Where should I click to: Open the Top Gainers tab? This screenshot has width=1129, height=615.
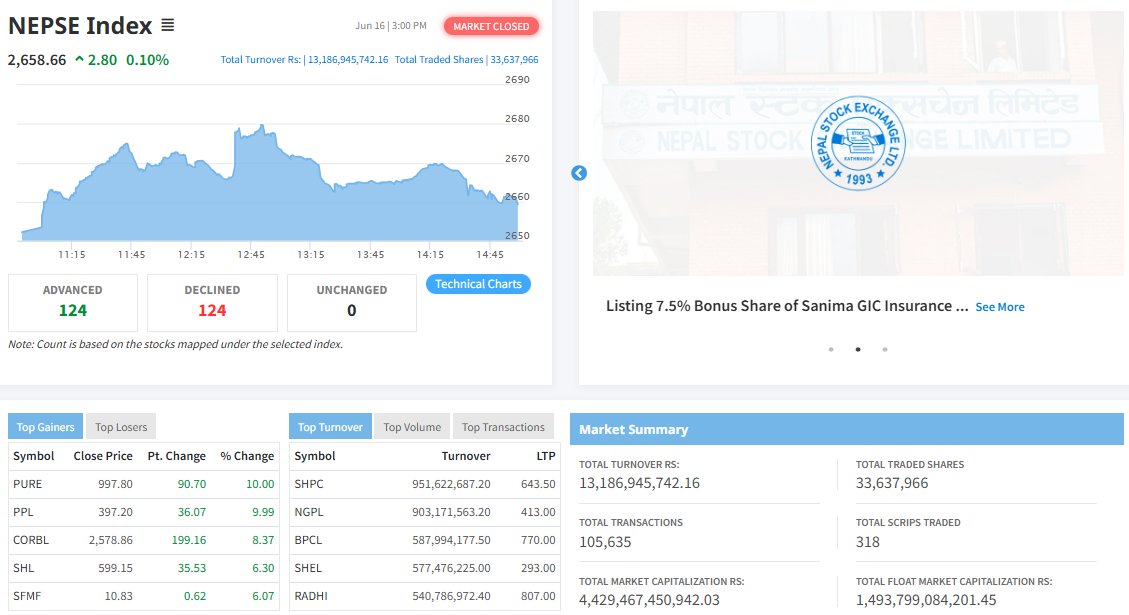46,427
